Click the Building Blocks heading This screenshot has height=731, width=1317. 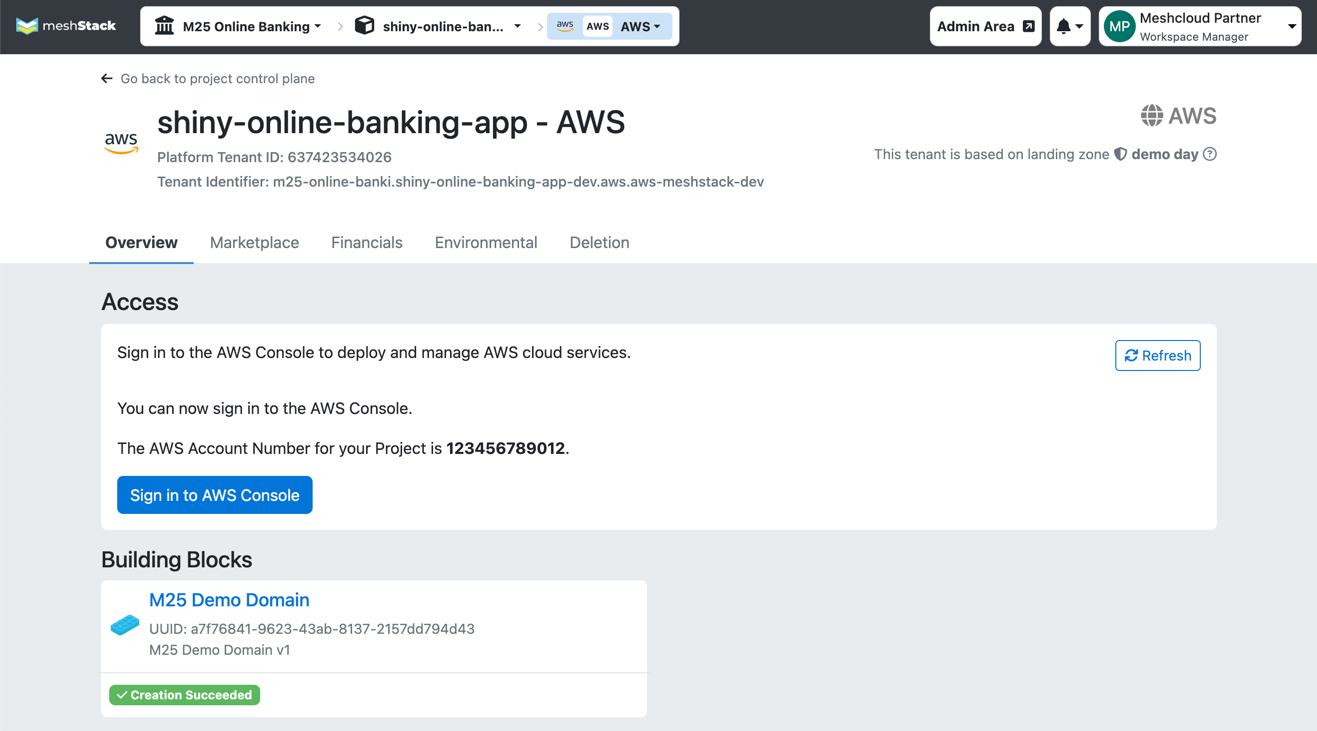point(176,560)
